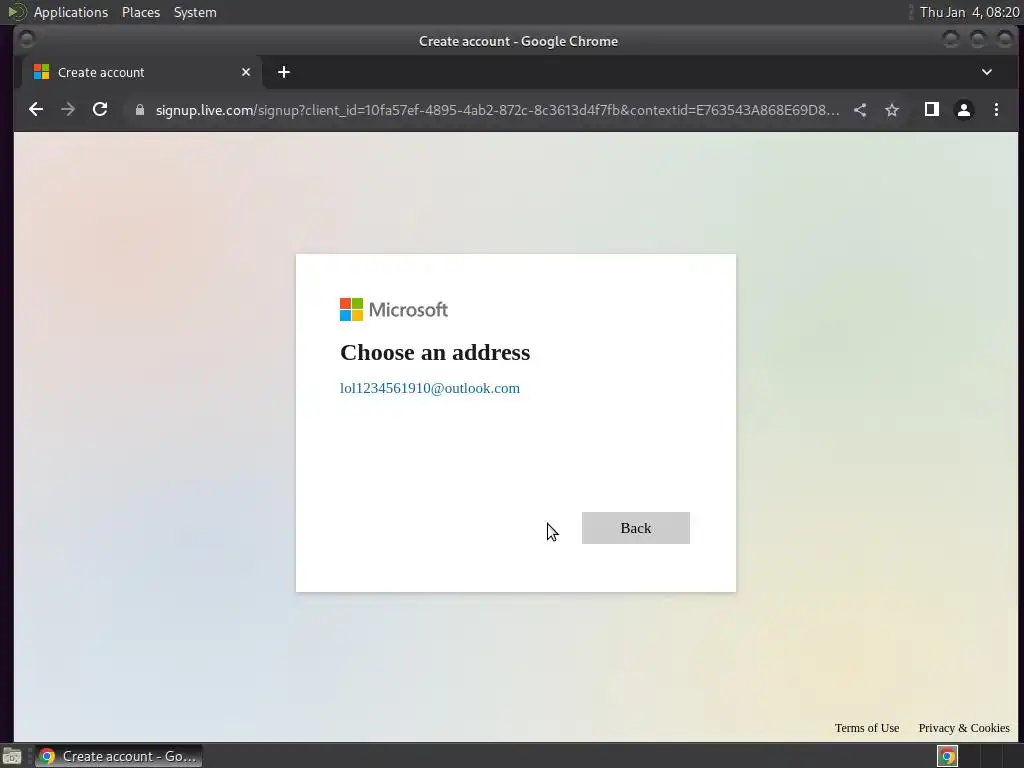The width and height of the screenshot is (1024, 768).
Task: Open the Places menu
Action: (x=140, y=12)
